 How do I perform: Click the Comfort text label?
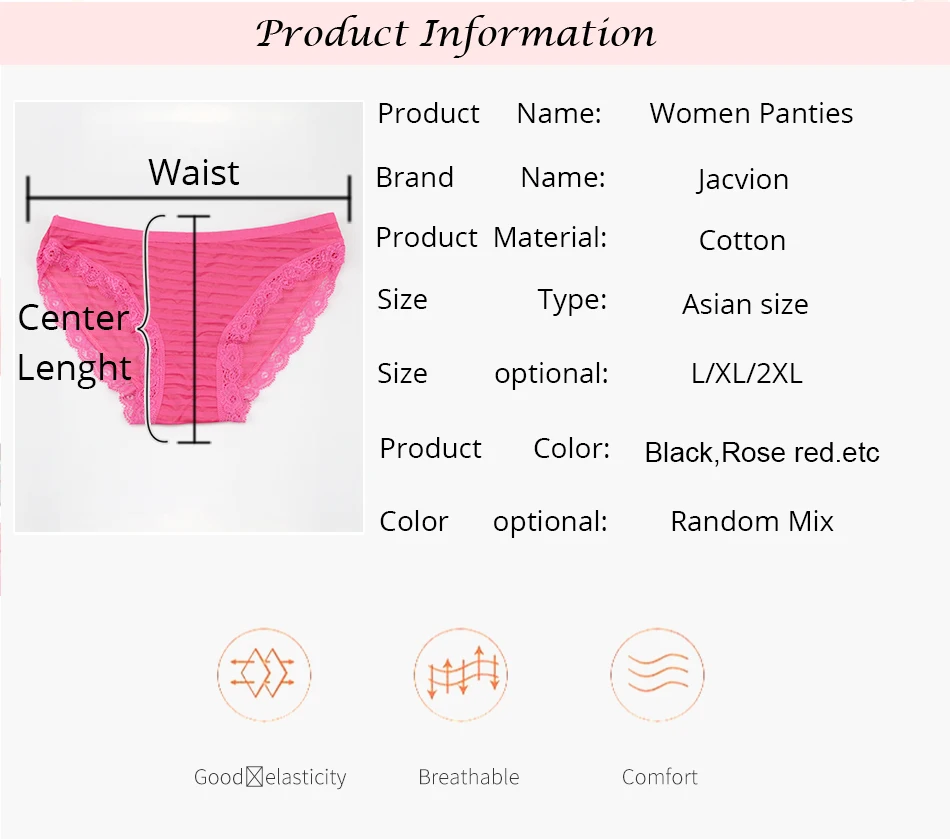(x=660, y=777)
